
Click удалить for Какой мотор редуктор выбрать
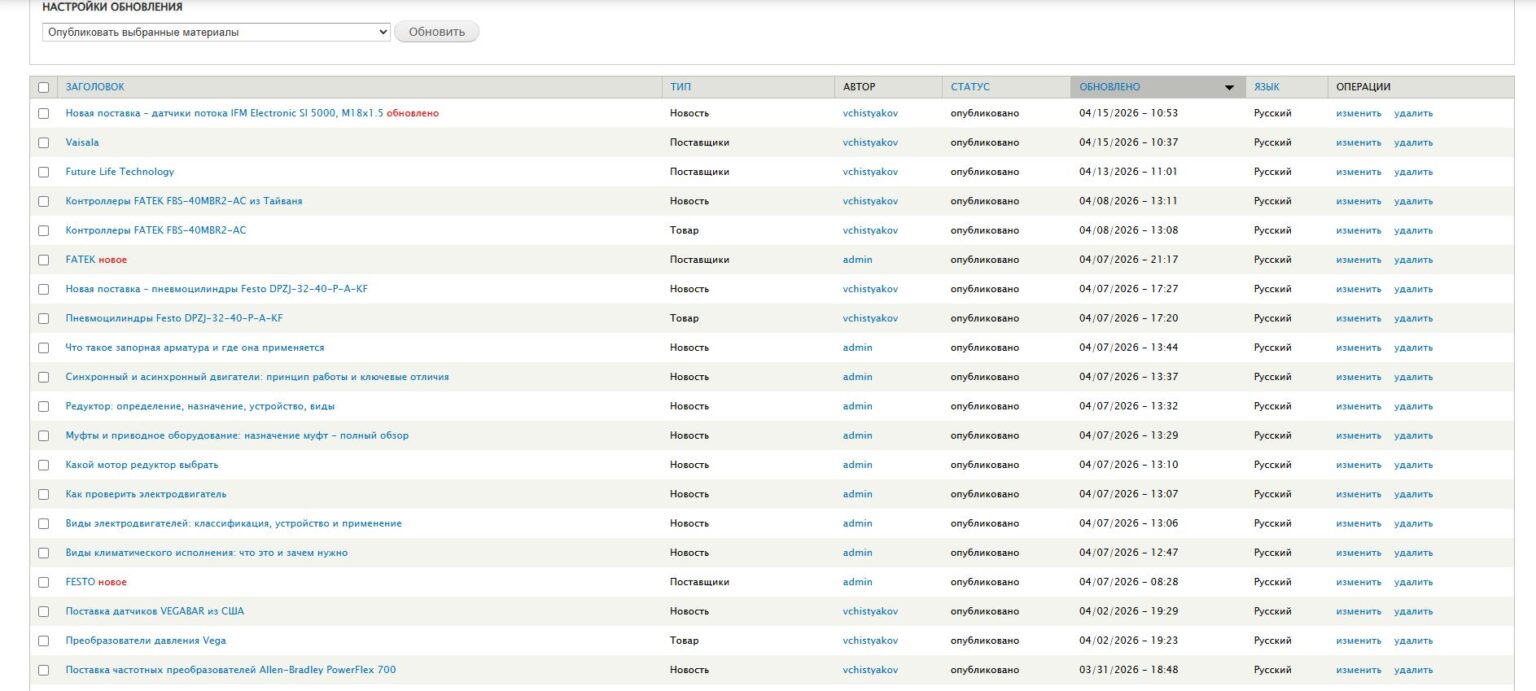tap(1413, 464)
